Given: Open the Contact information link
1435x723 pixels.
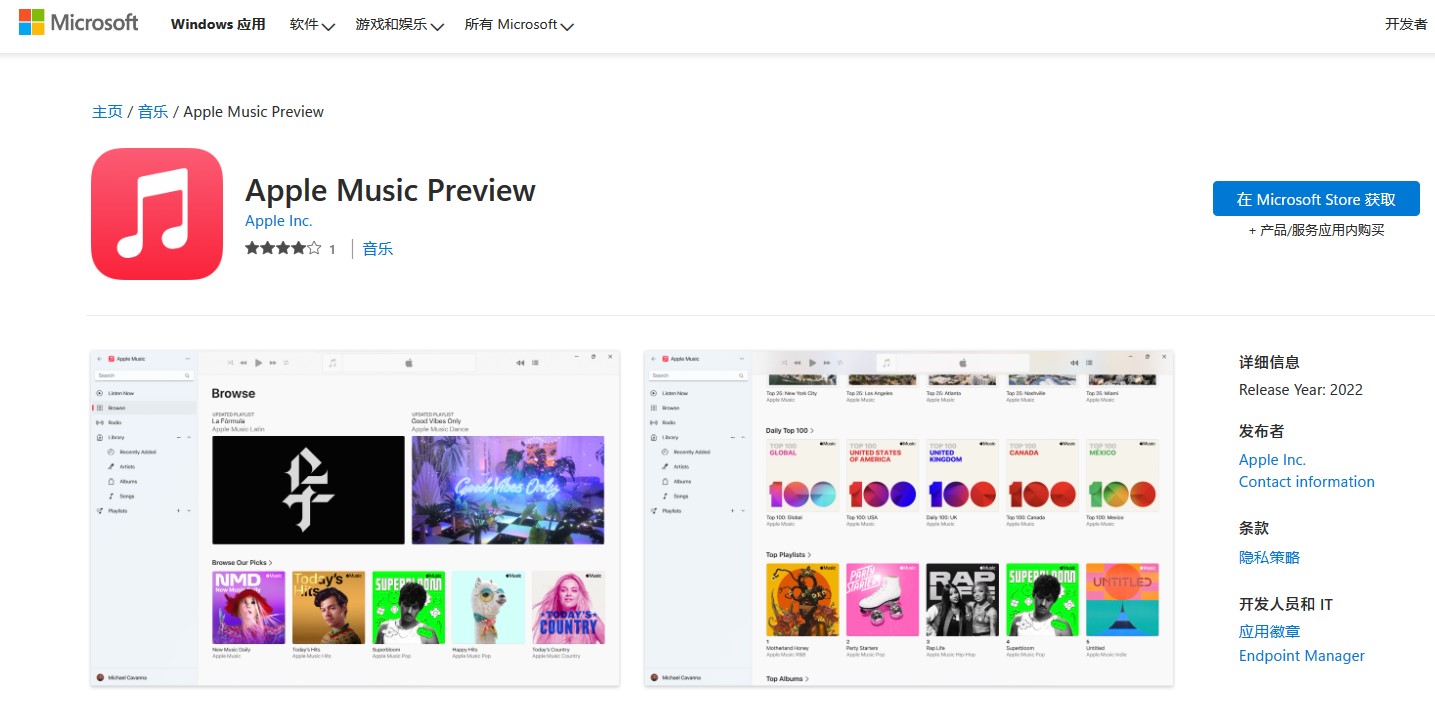Looking at the screenshot, I should tap(1306, 482).
